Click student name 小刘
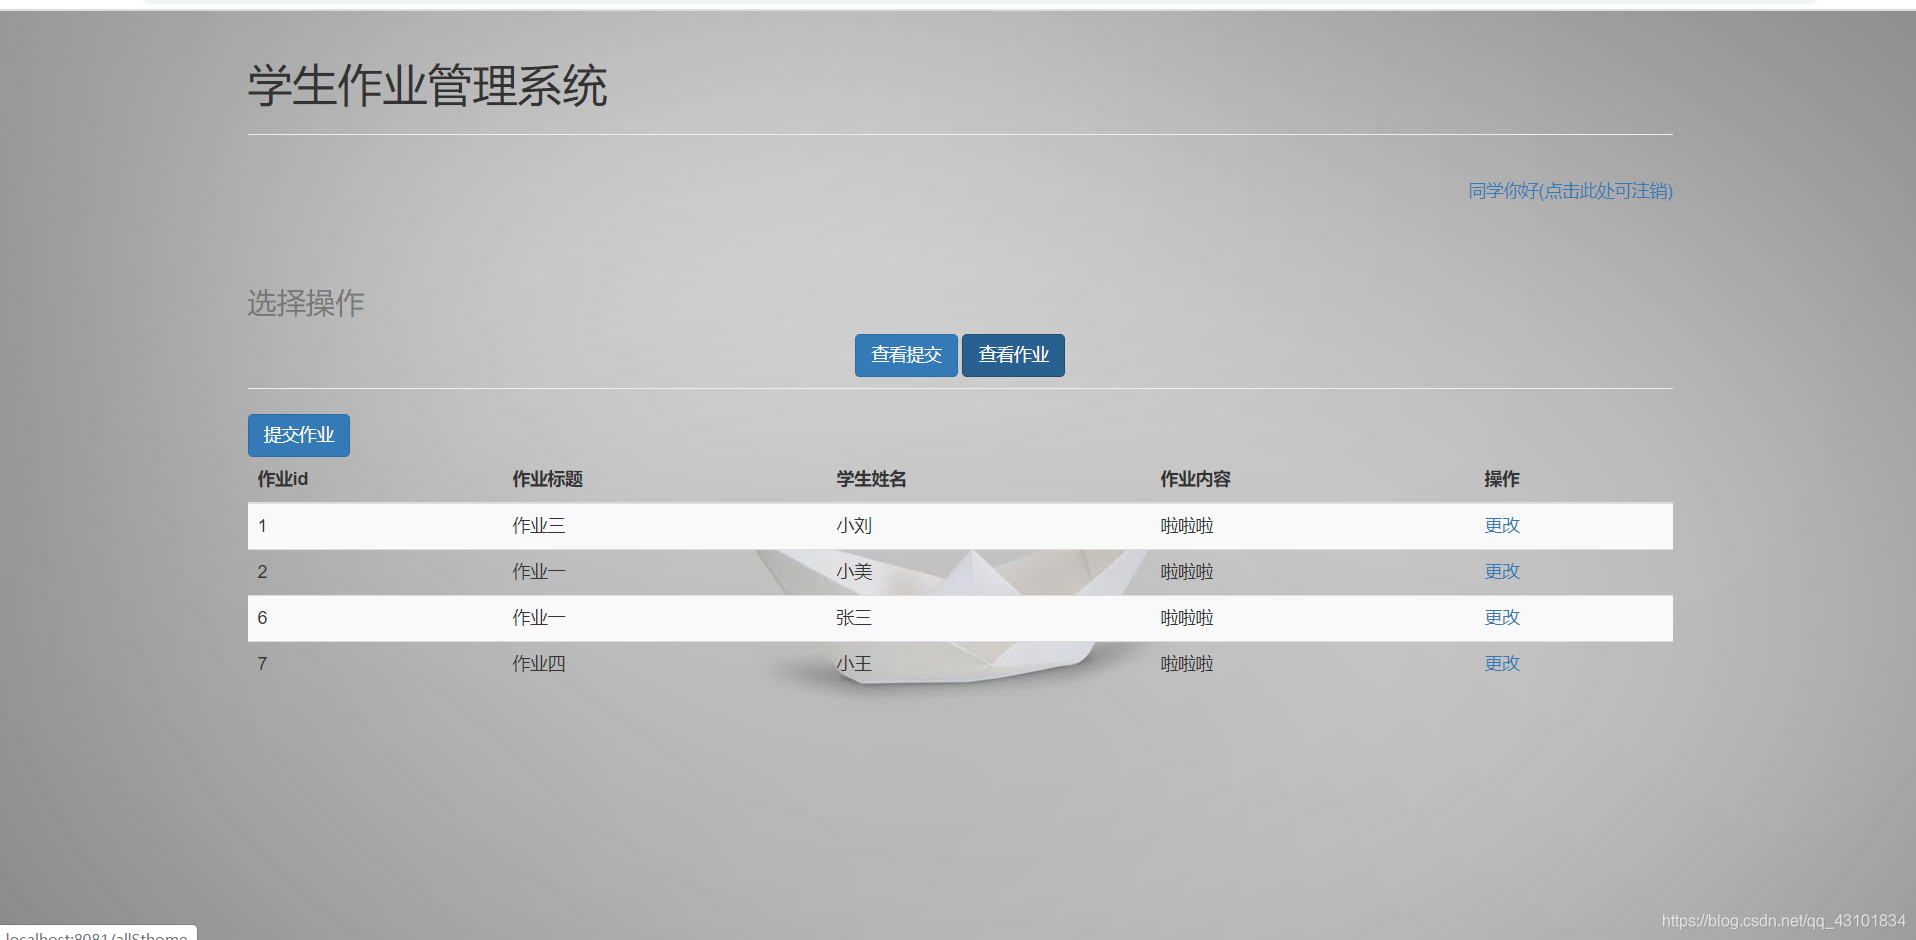Screen dimensions: 1916x940 tap(854, 526)
